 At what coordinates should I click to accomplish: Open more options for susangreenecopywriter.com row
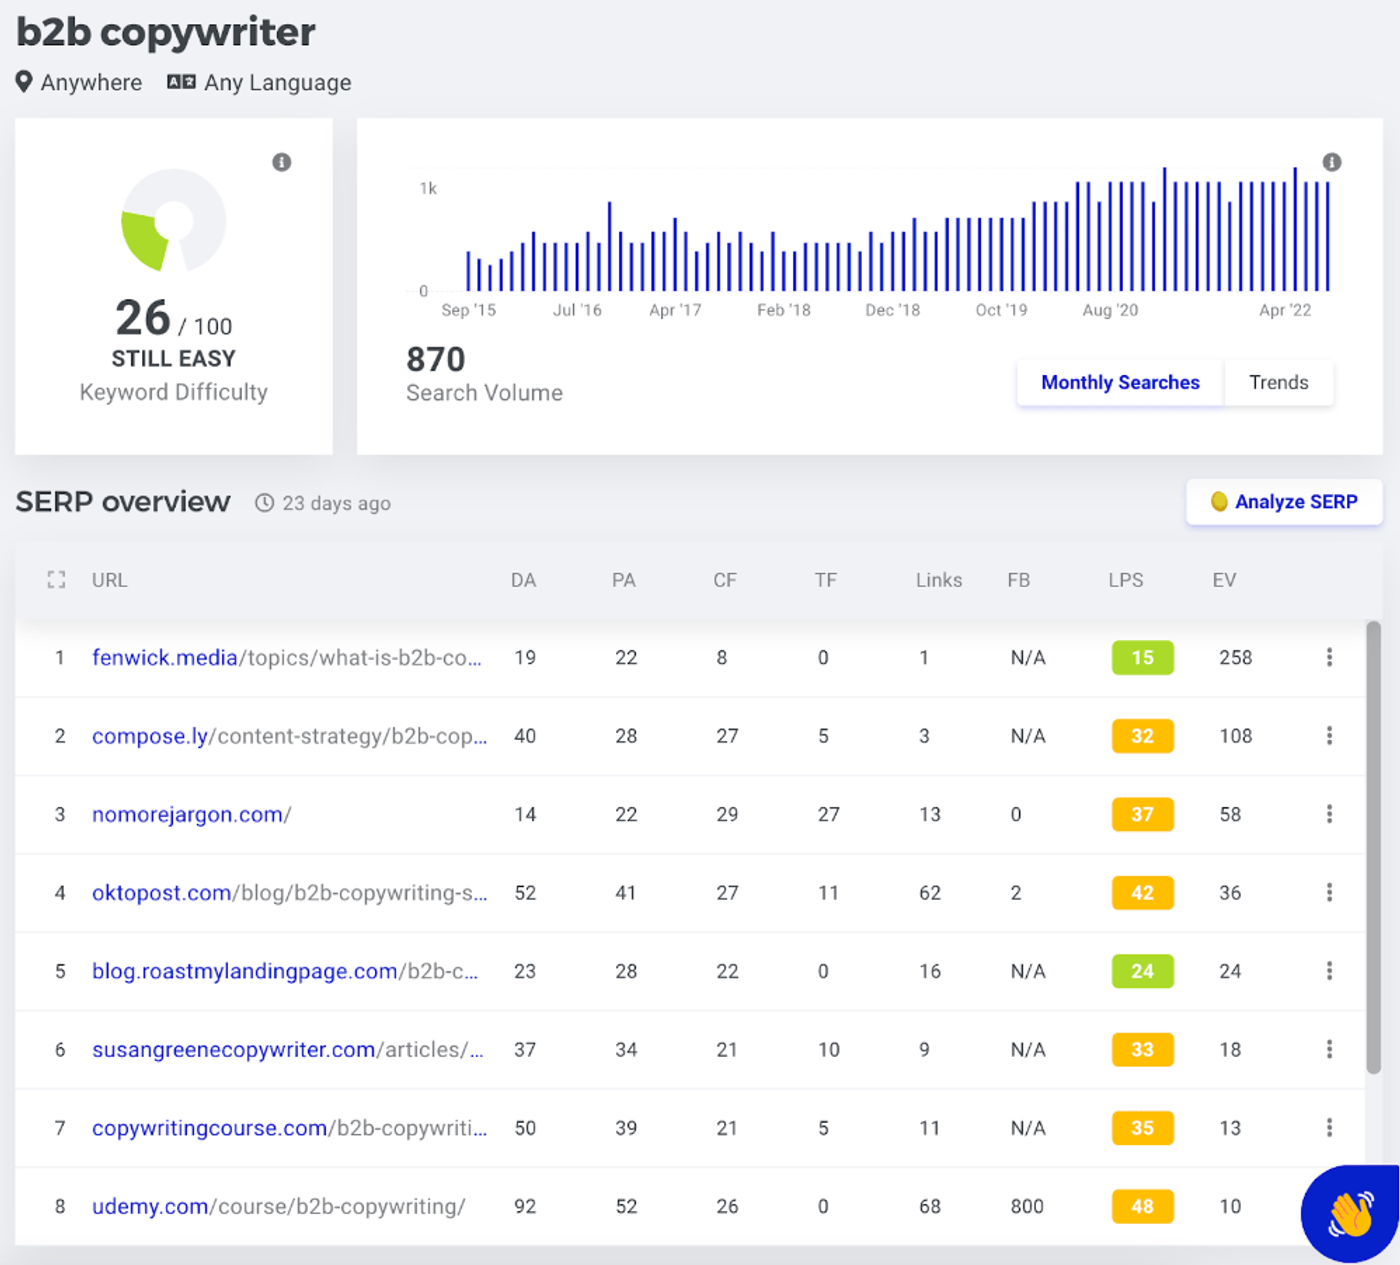click(x=1329, y=1049)
